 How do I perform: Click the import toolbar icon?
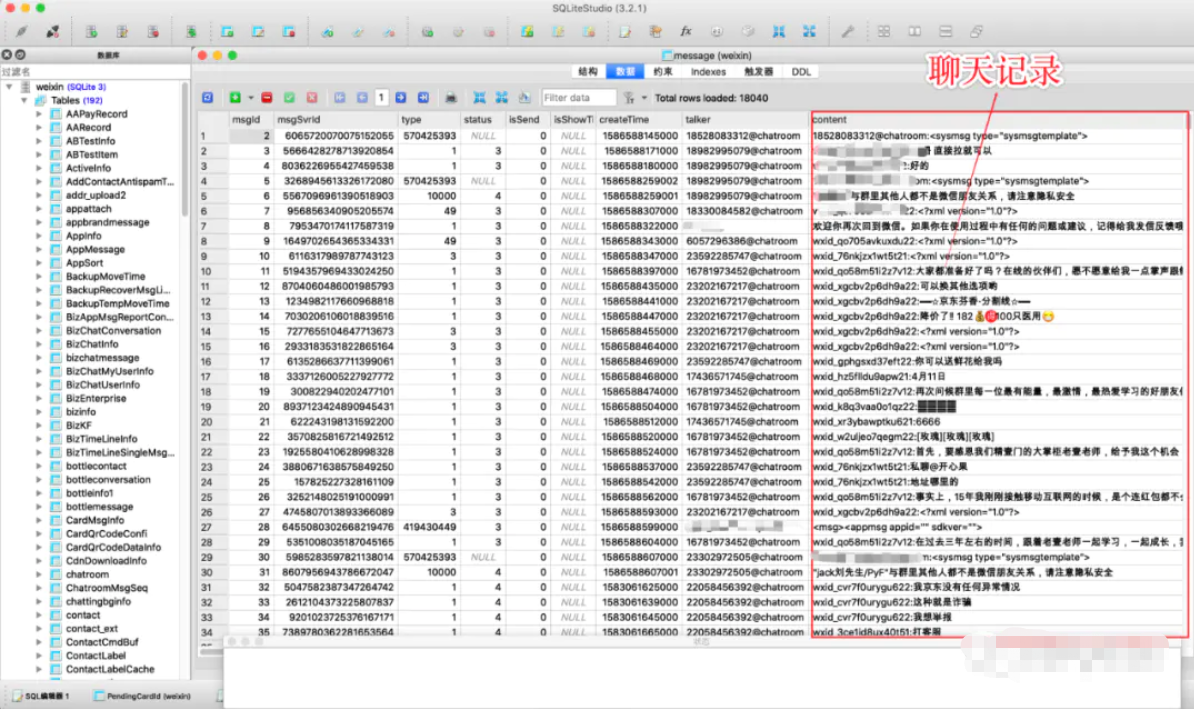[778, 31]
